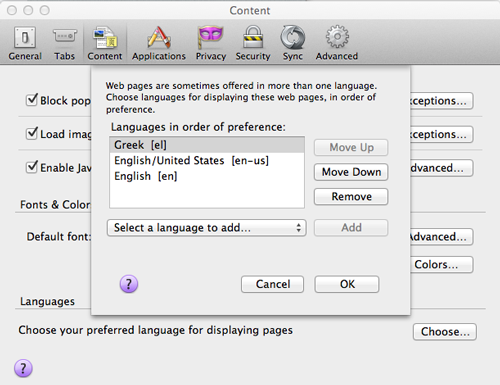
Task: Select English/United States [en-us] in list
Action: [x=207, y=161]
